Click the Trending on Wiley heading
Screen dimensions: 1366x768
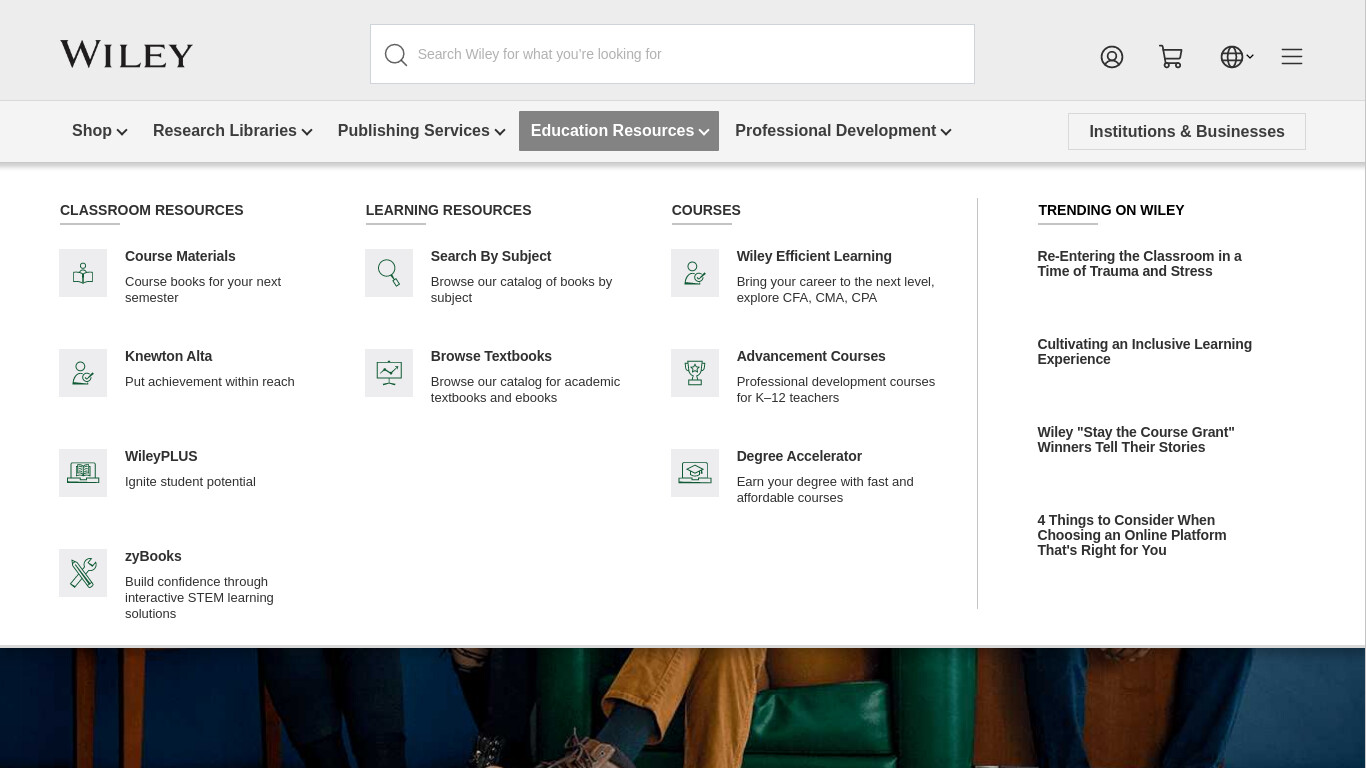coord(1111,210)
